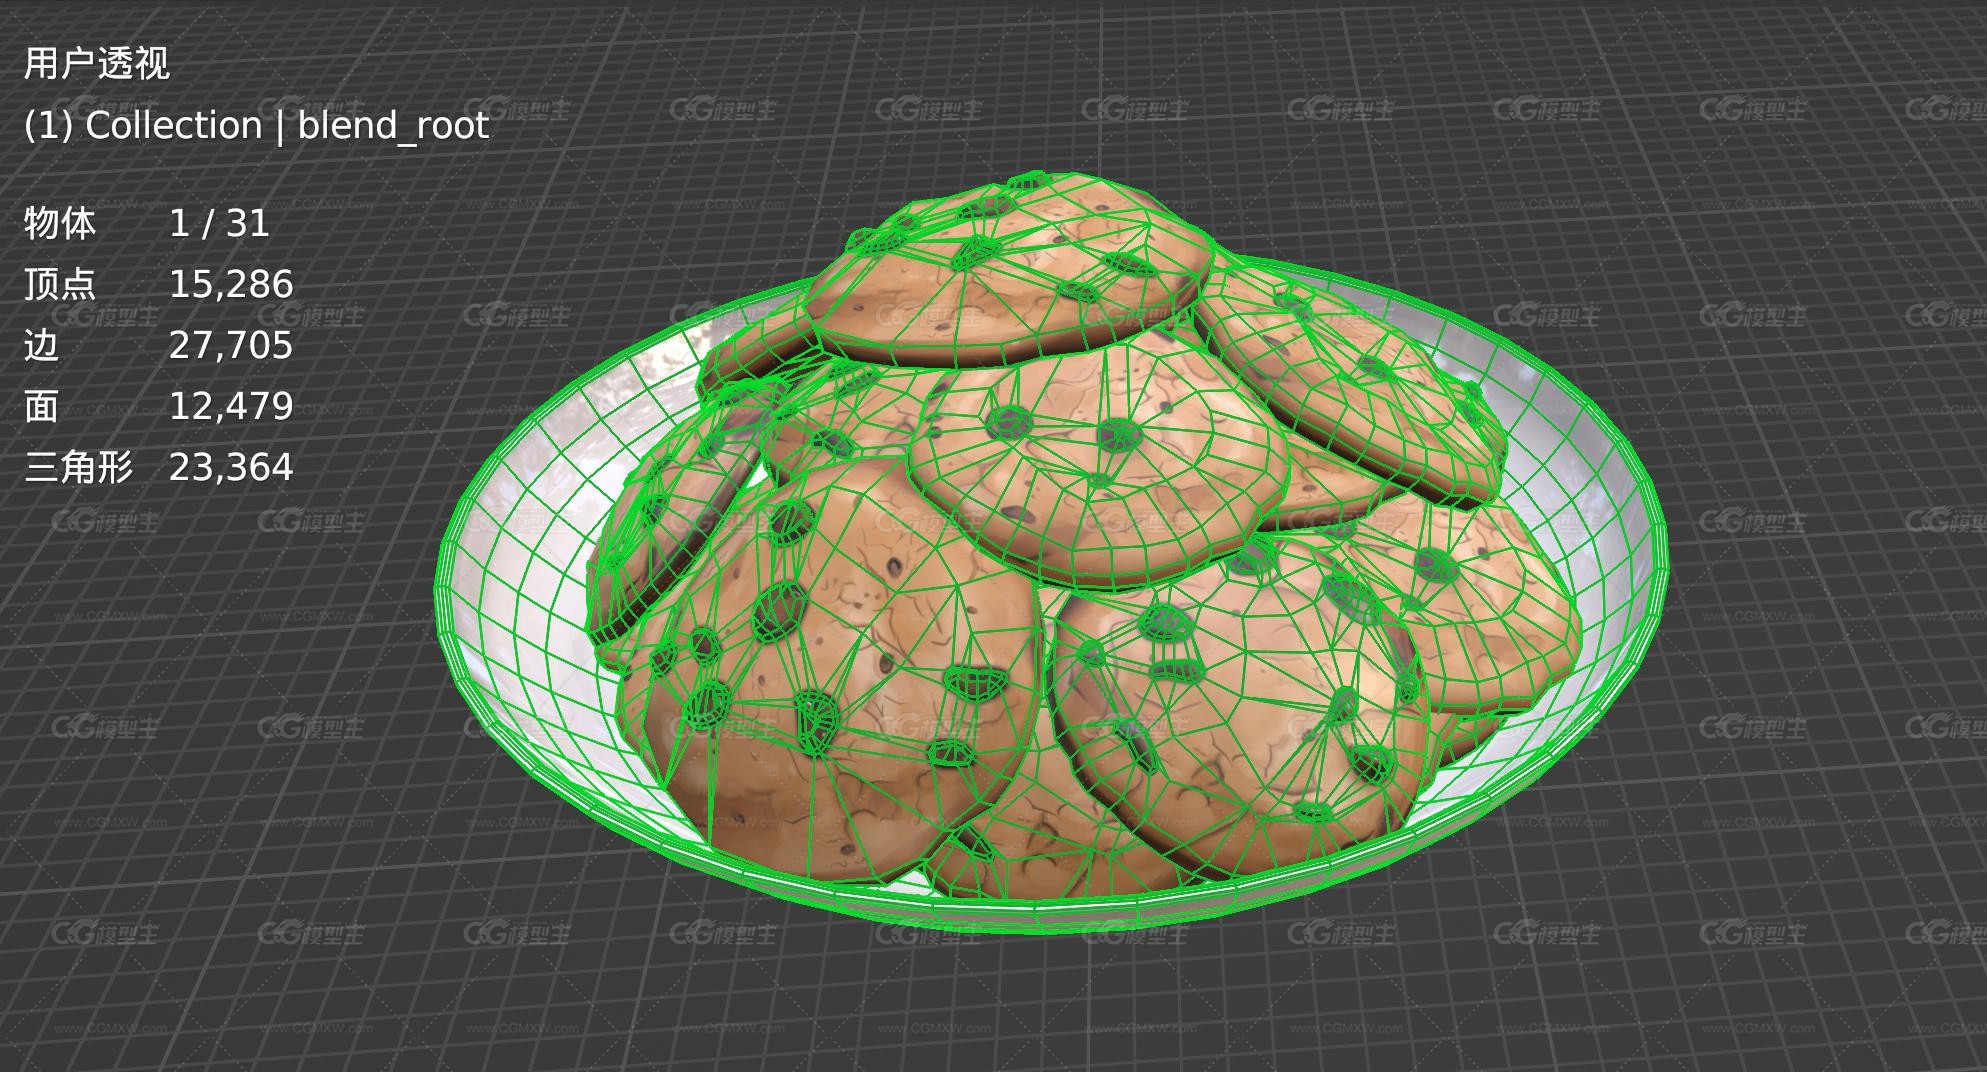This screenshot has width=1987, height=1072.
Task: Select the 边 27,705 statistic
Action: point(158,345)
